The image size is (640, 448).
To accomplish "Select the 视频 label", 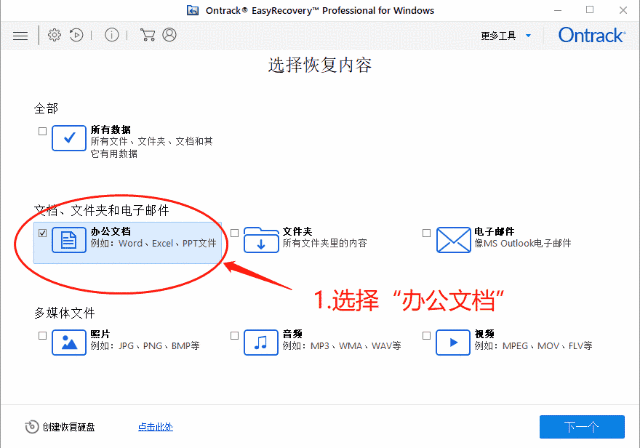I will pos(484,334).
